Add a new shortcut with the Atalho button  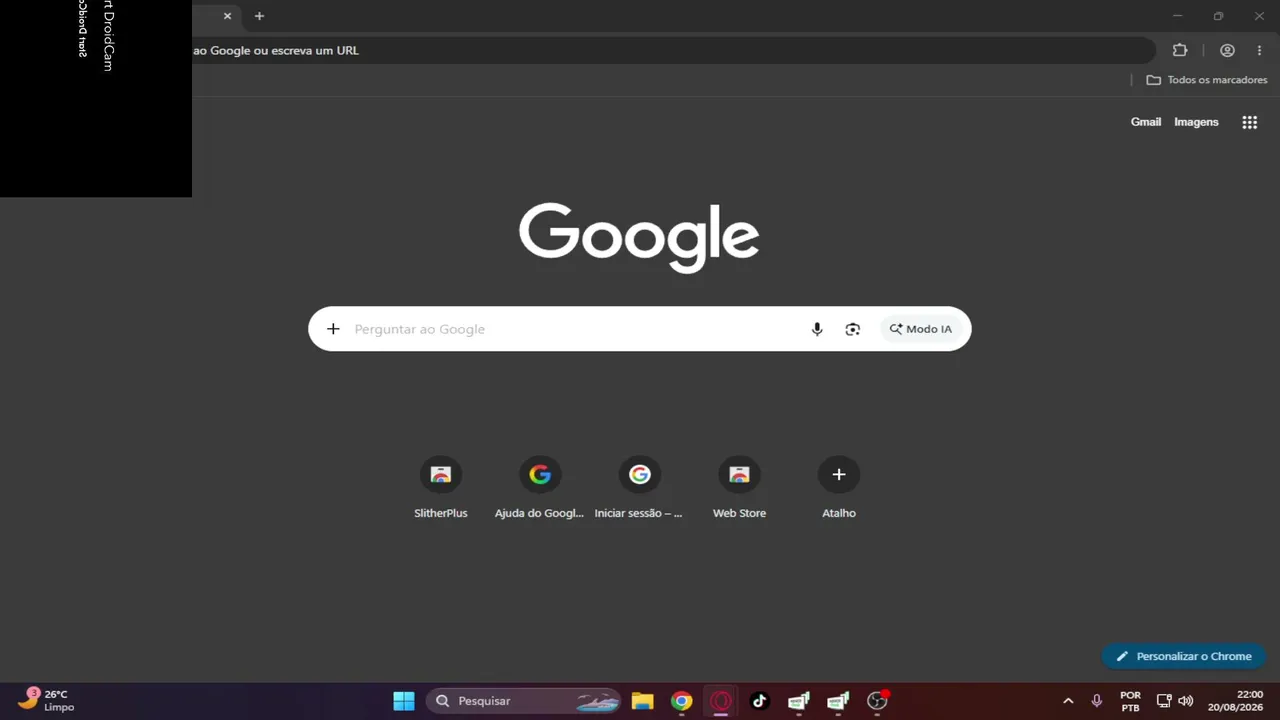pyautogui.click(x=839, y=488)
